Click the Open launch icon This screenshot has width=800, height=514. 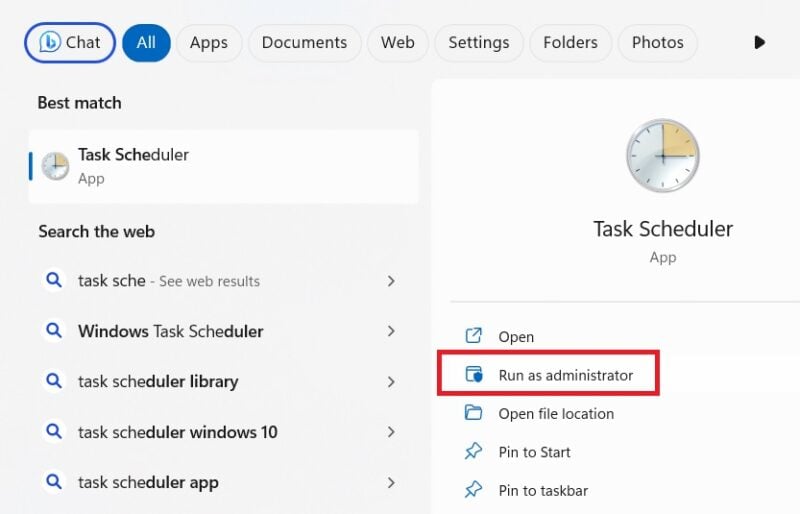coord(473,335)
